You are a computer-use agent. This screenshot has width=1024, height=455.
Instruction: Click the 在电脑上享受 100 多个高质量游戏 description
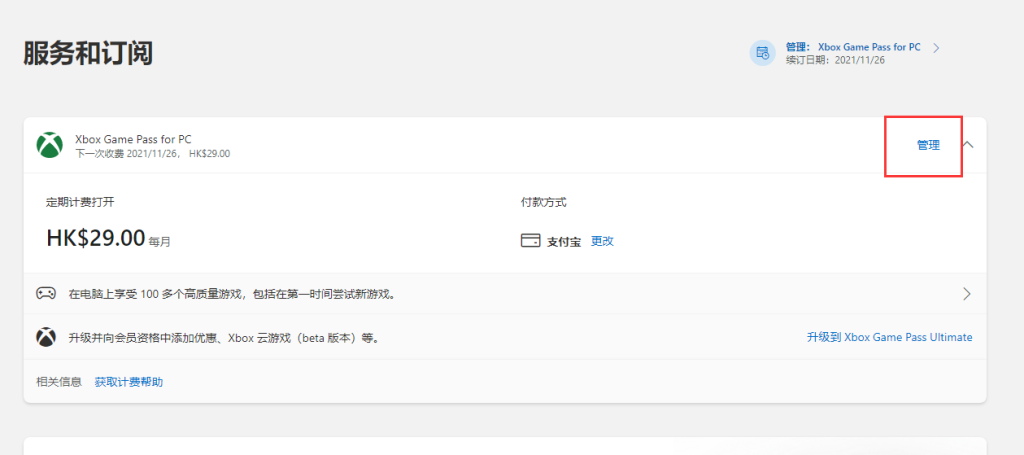232,294
